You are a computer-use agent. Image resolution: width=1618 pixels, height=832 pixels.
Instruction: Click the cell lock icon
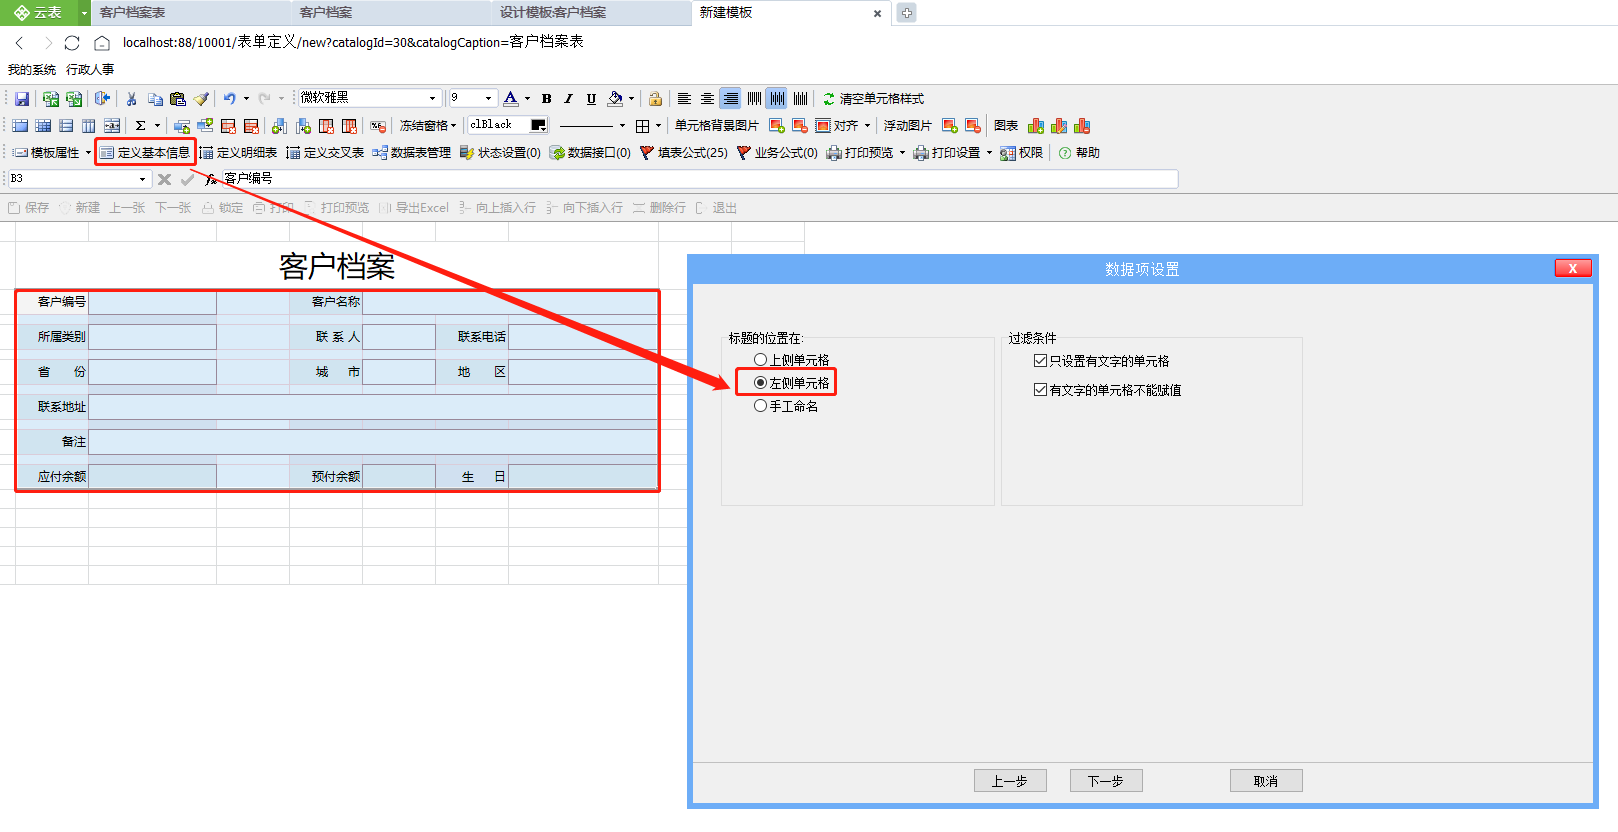655,98
